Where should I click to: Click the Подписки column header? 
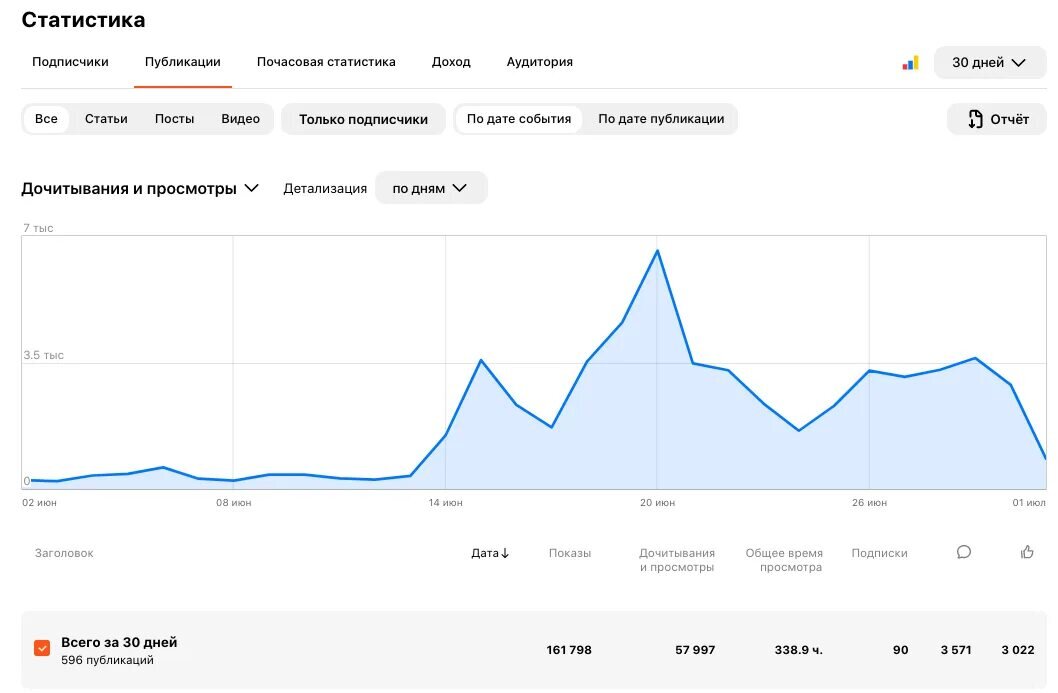pyautogui.click(x=879, y=553)
